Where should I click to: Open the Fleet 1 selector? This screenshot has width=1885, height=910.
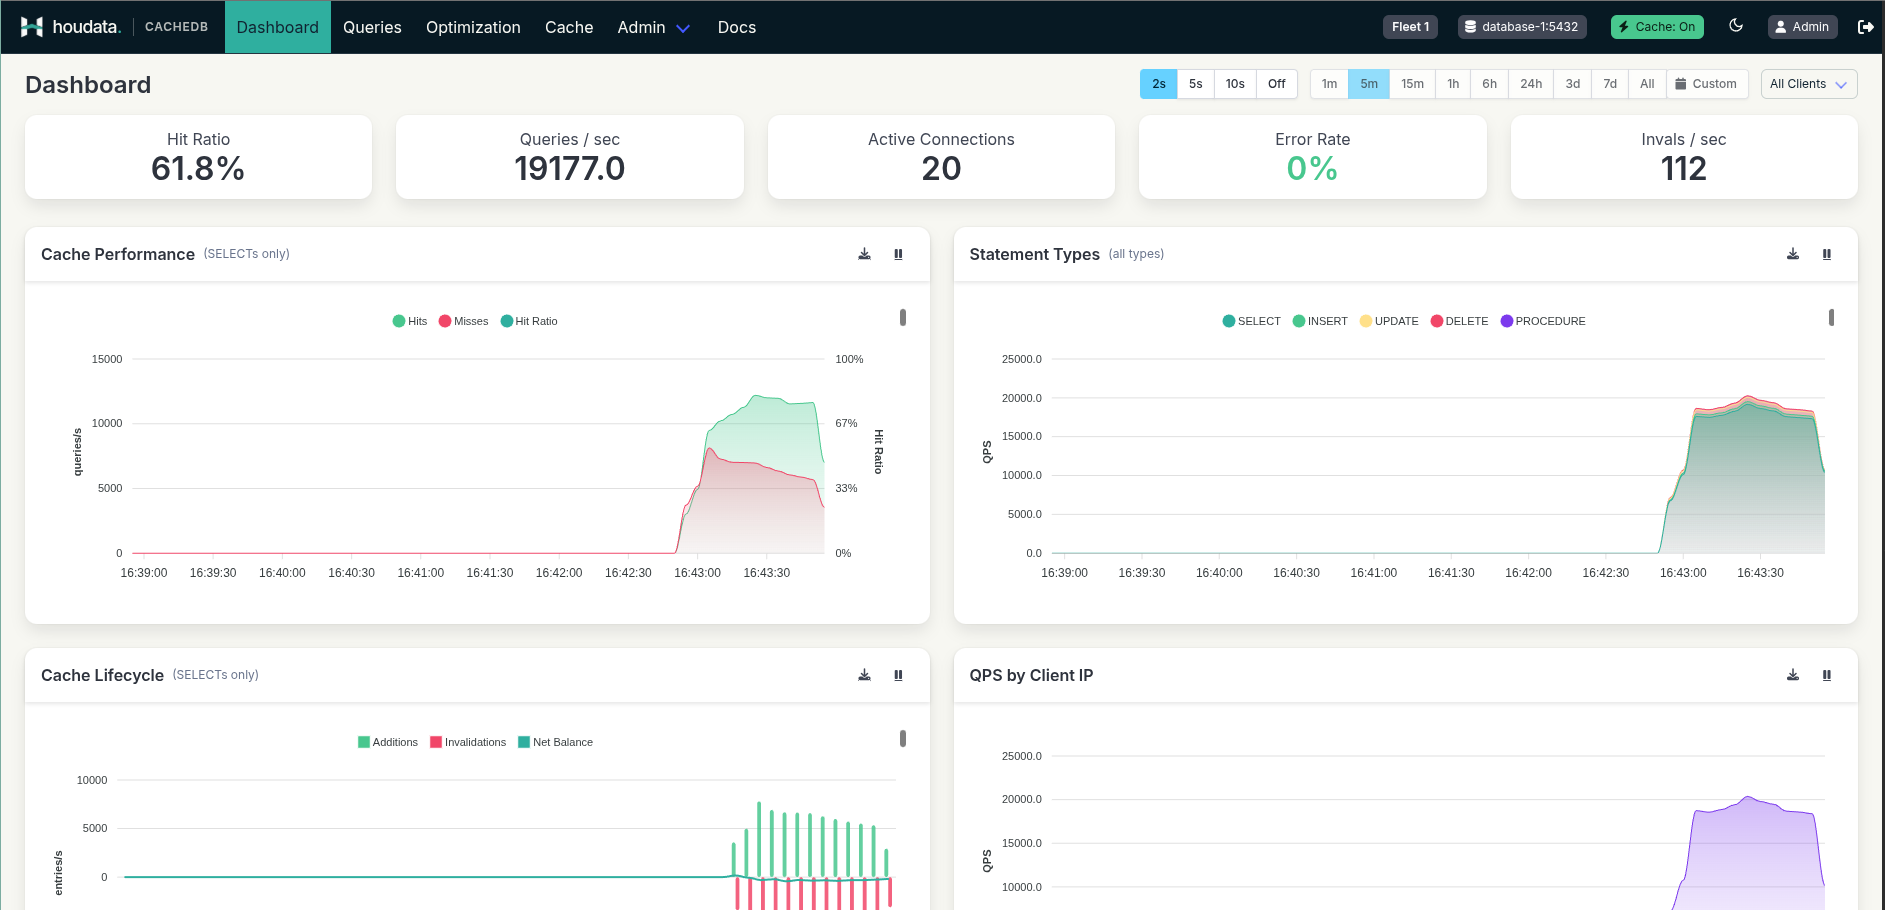click(x=1411, y=27)
